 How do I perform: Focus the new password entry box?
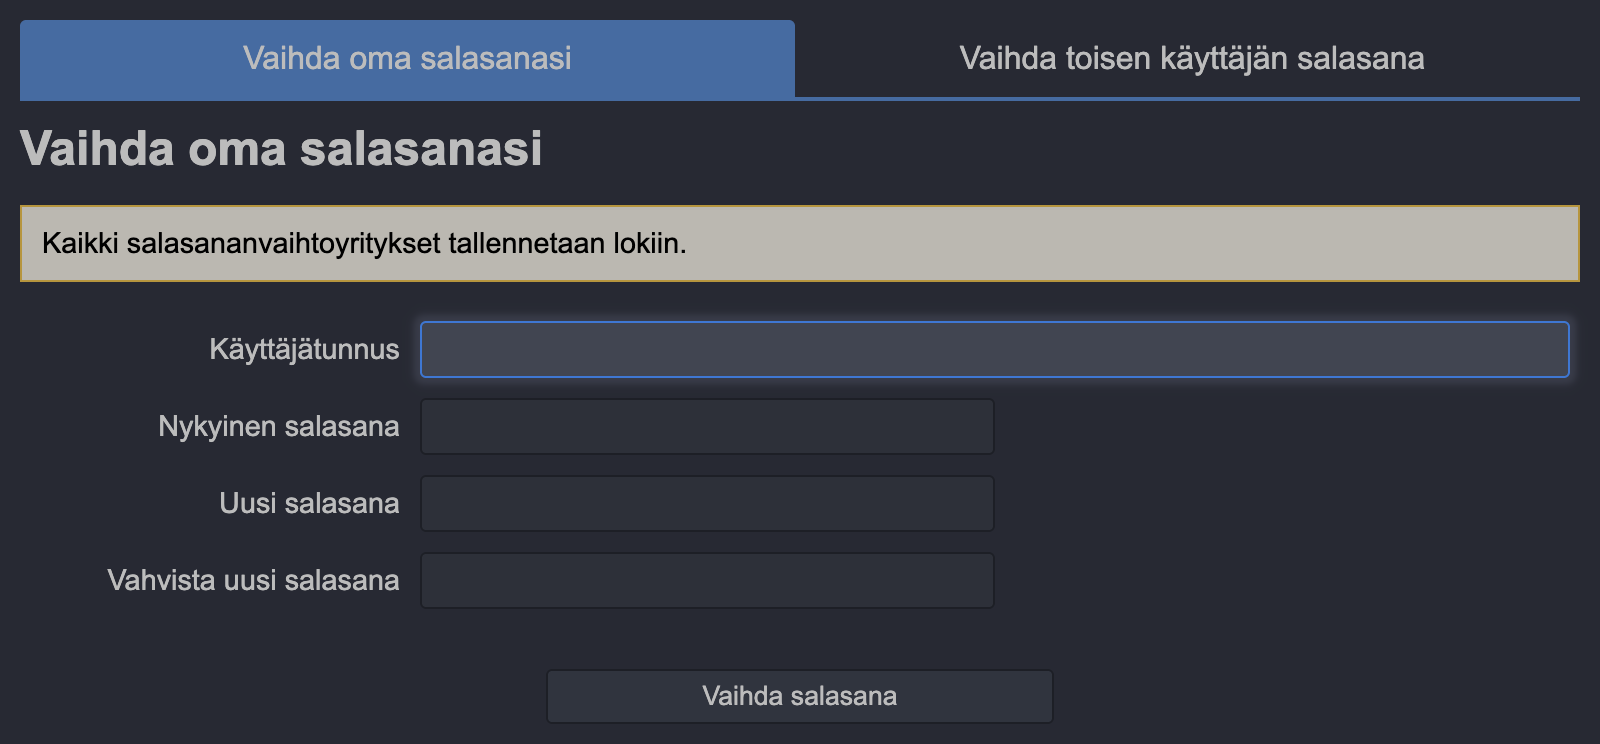pos(707,503)
